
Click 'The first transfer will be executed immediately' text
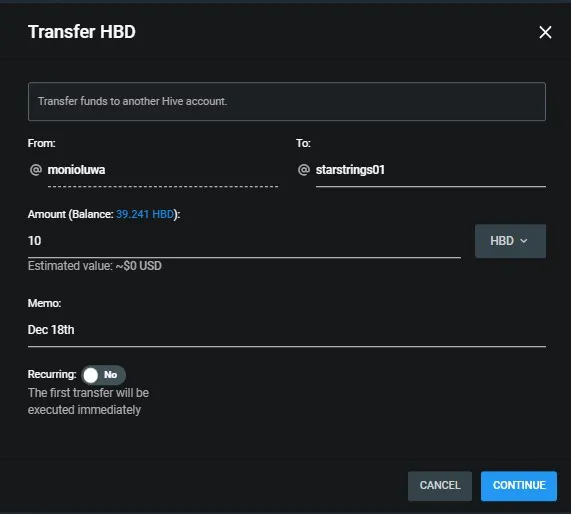pyautogui.click(x=88, y=401)
